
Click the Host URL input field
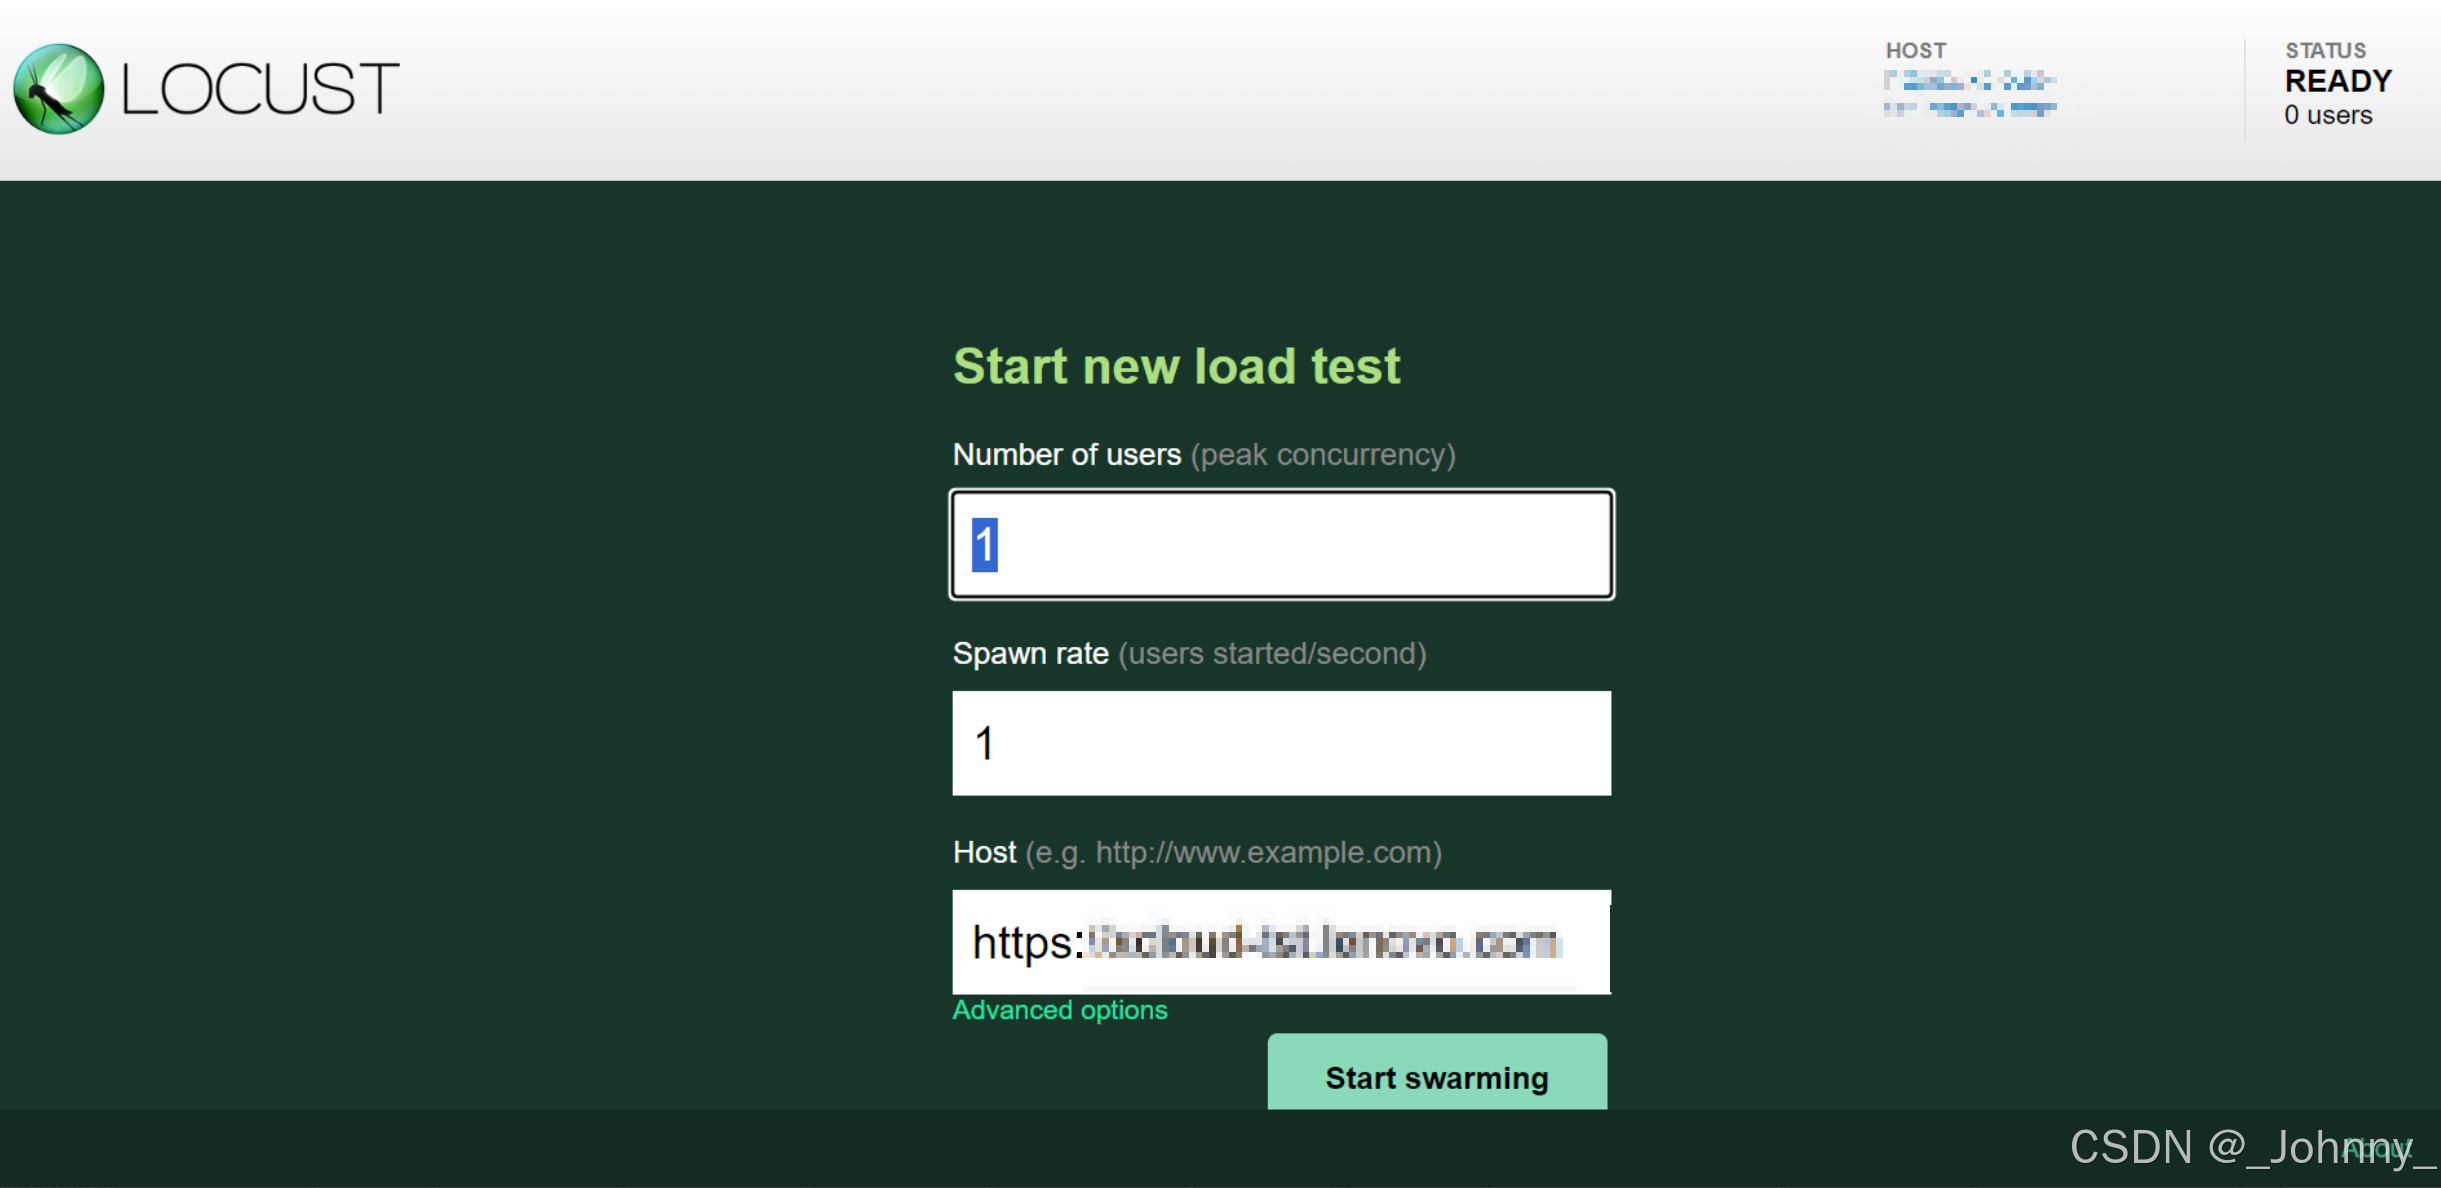(x=1281, y=942)
